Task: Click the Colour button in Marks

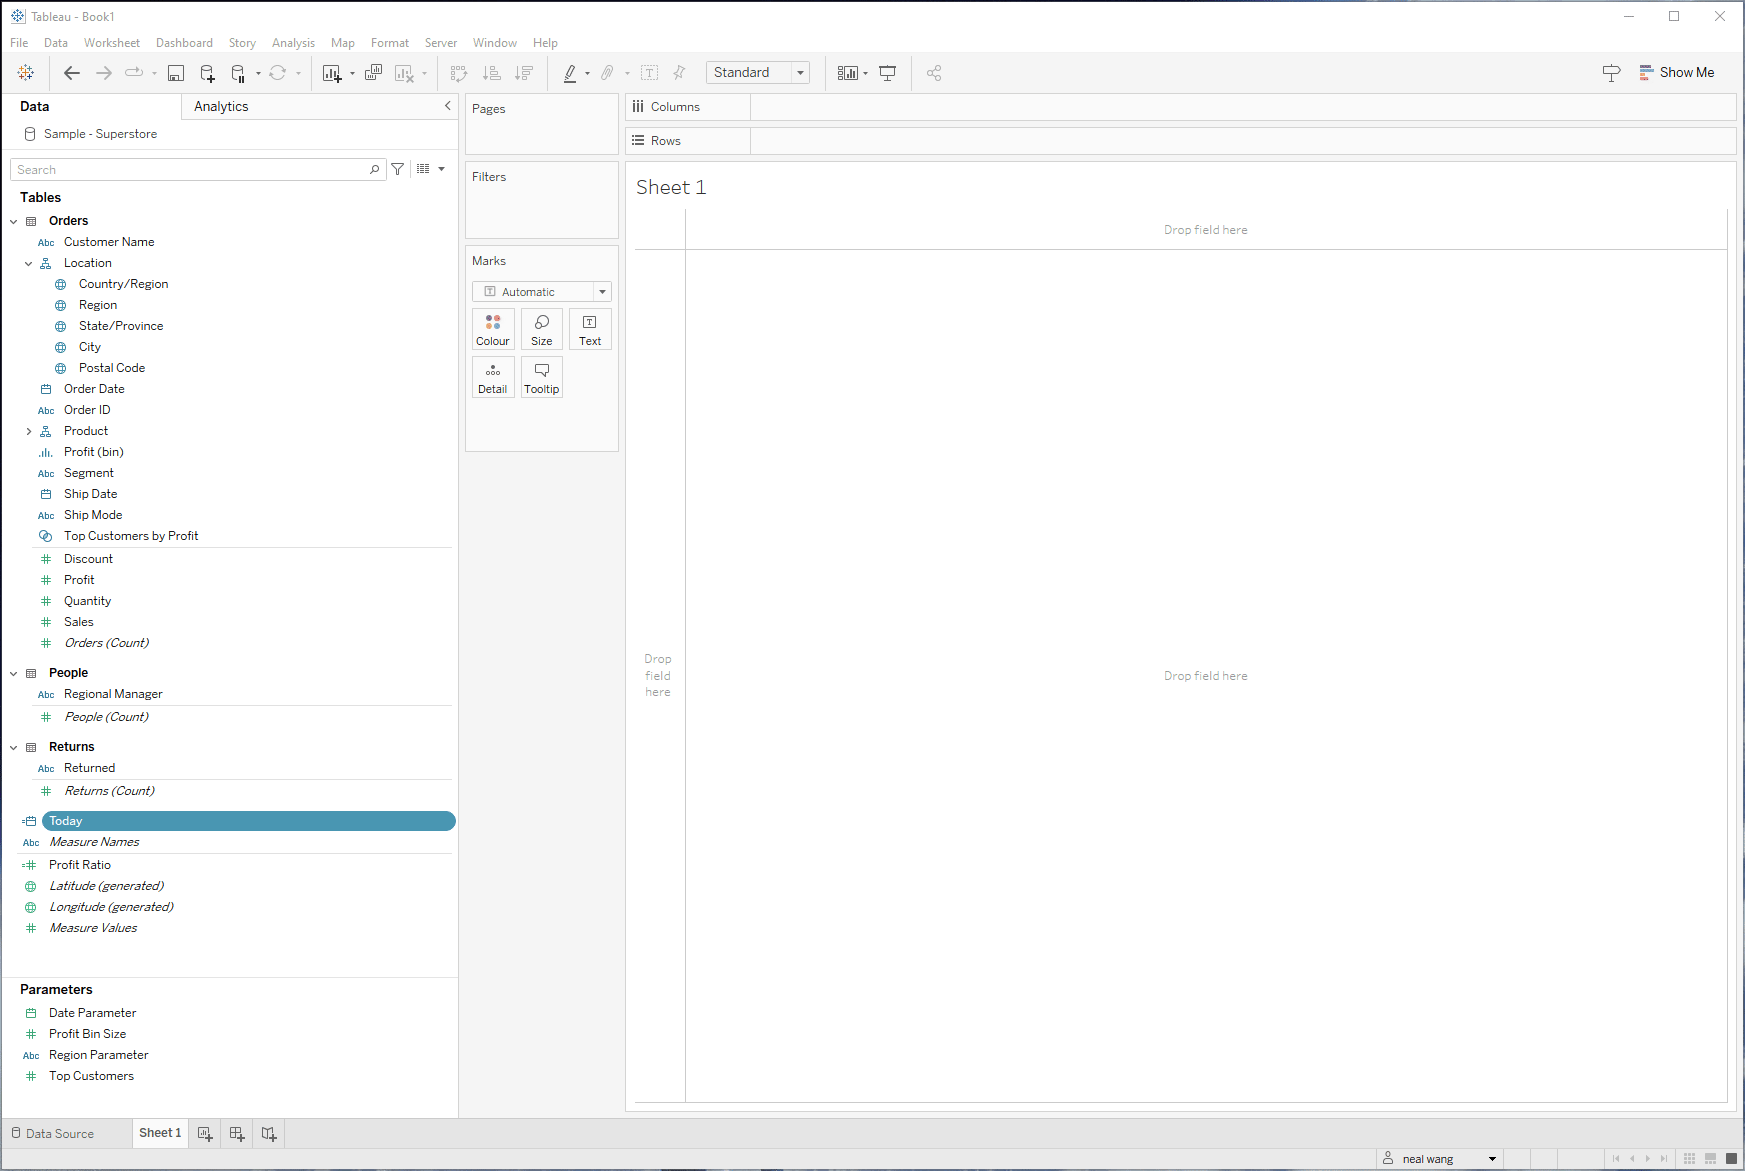Action: [x=493, y=329]
